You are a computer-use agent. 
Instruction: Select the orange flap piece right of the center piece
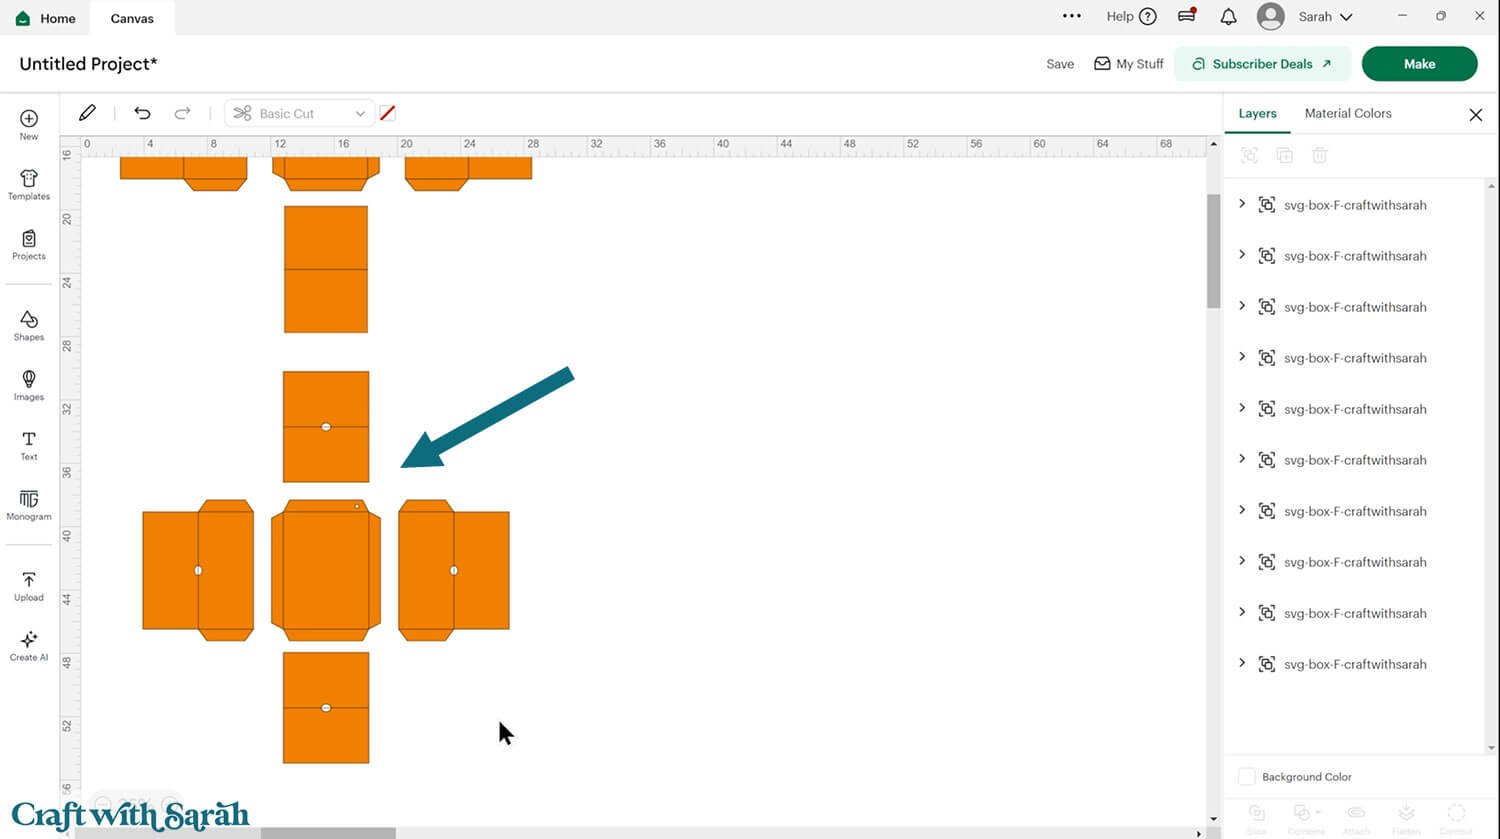click(454, 570)
